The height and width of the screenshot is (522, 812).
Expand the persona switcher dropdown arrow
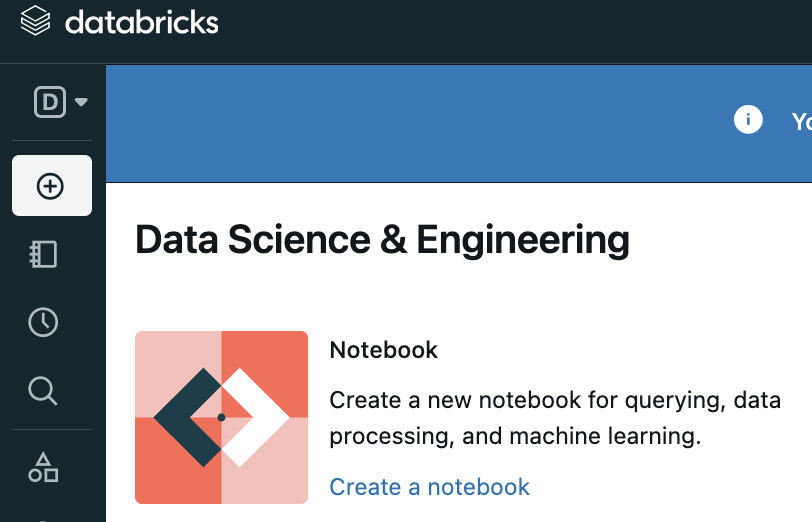[81, 102]
